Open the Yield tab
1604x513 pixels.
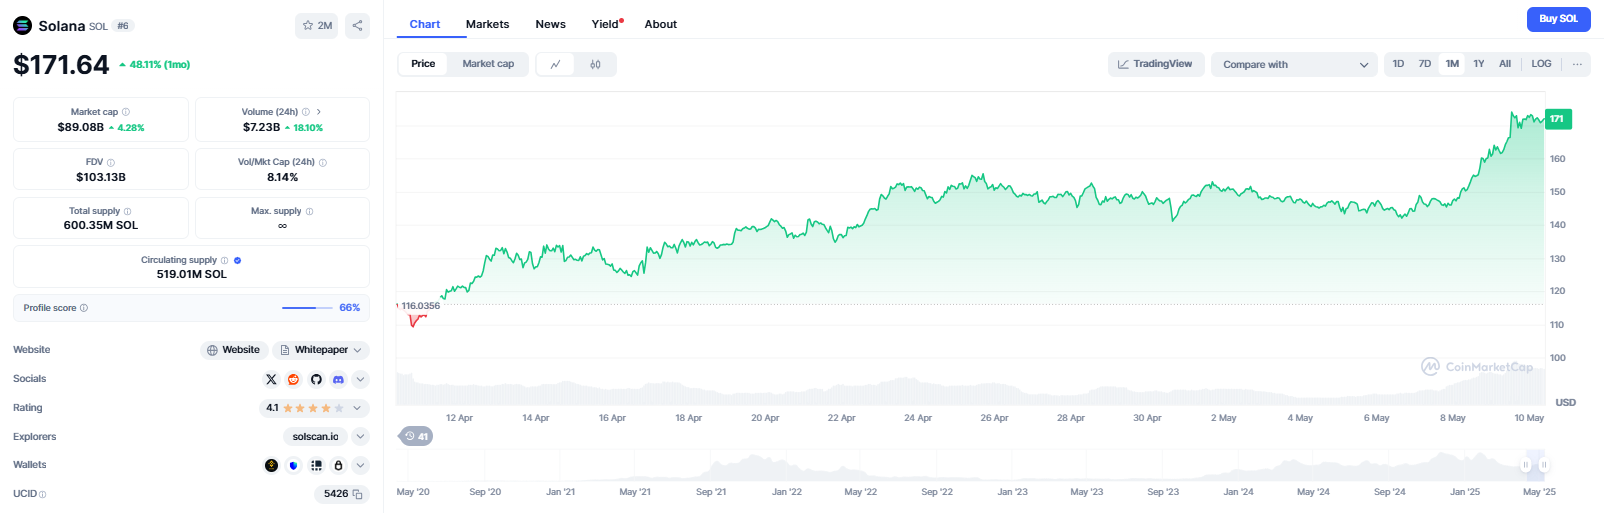pos(606,24)
